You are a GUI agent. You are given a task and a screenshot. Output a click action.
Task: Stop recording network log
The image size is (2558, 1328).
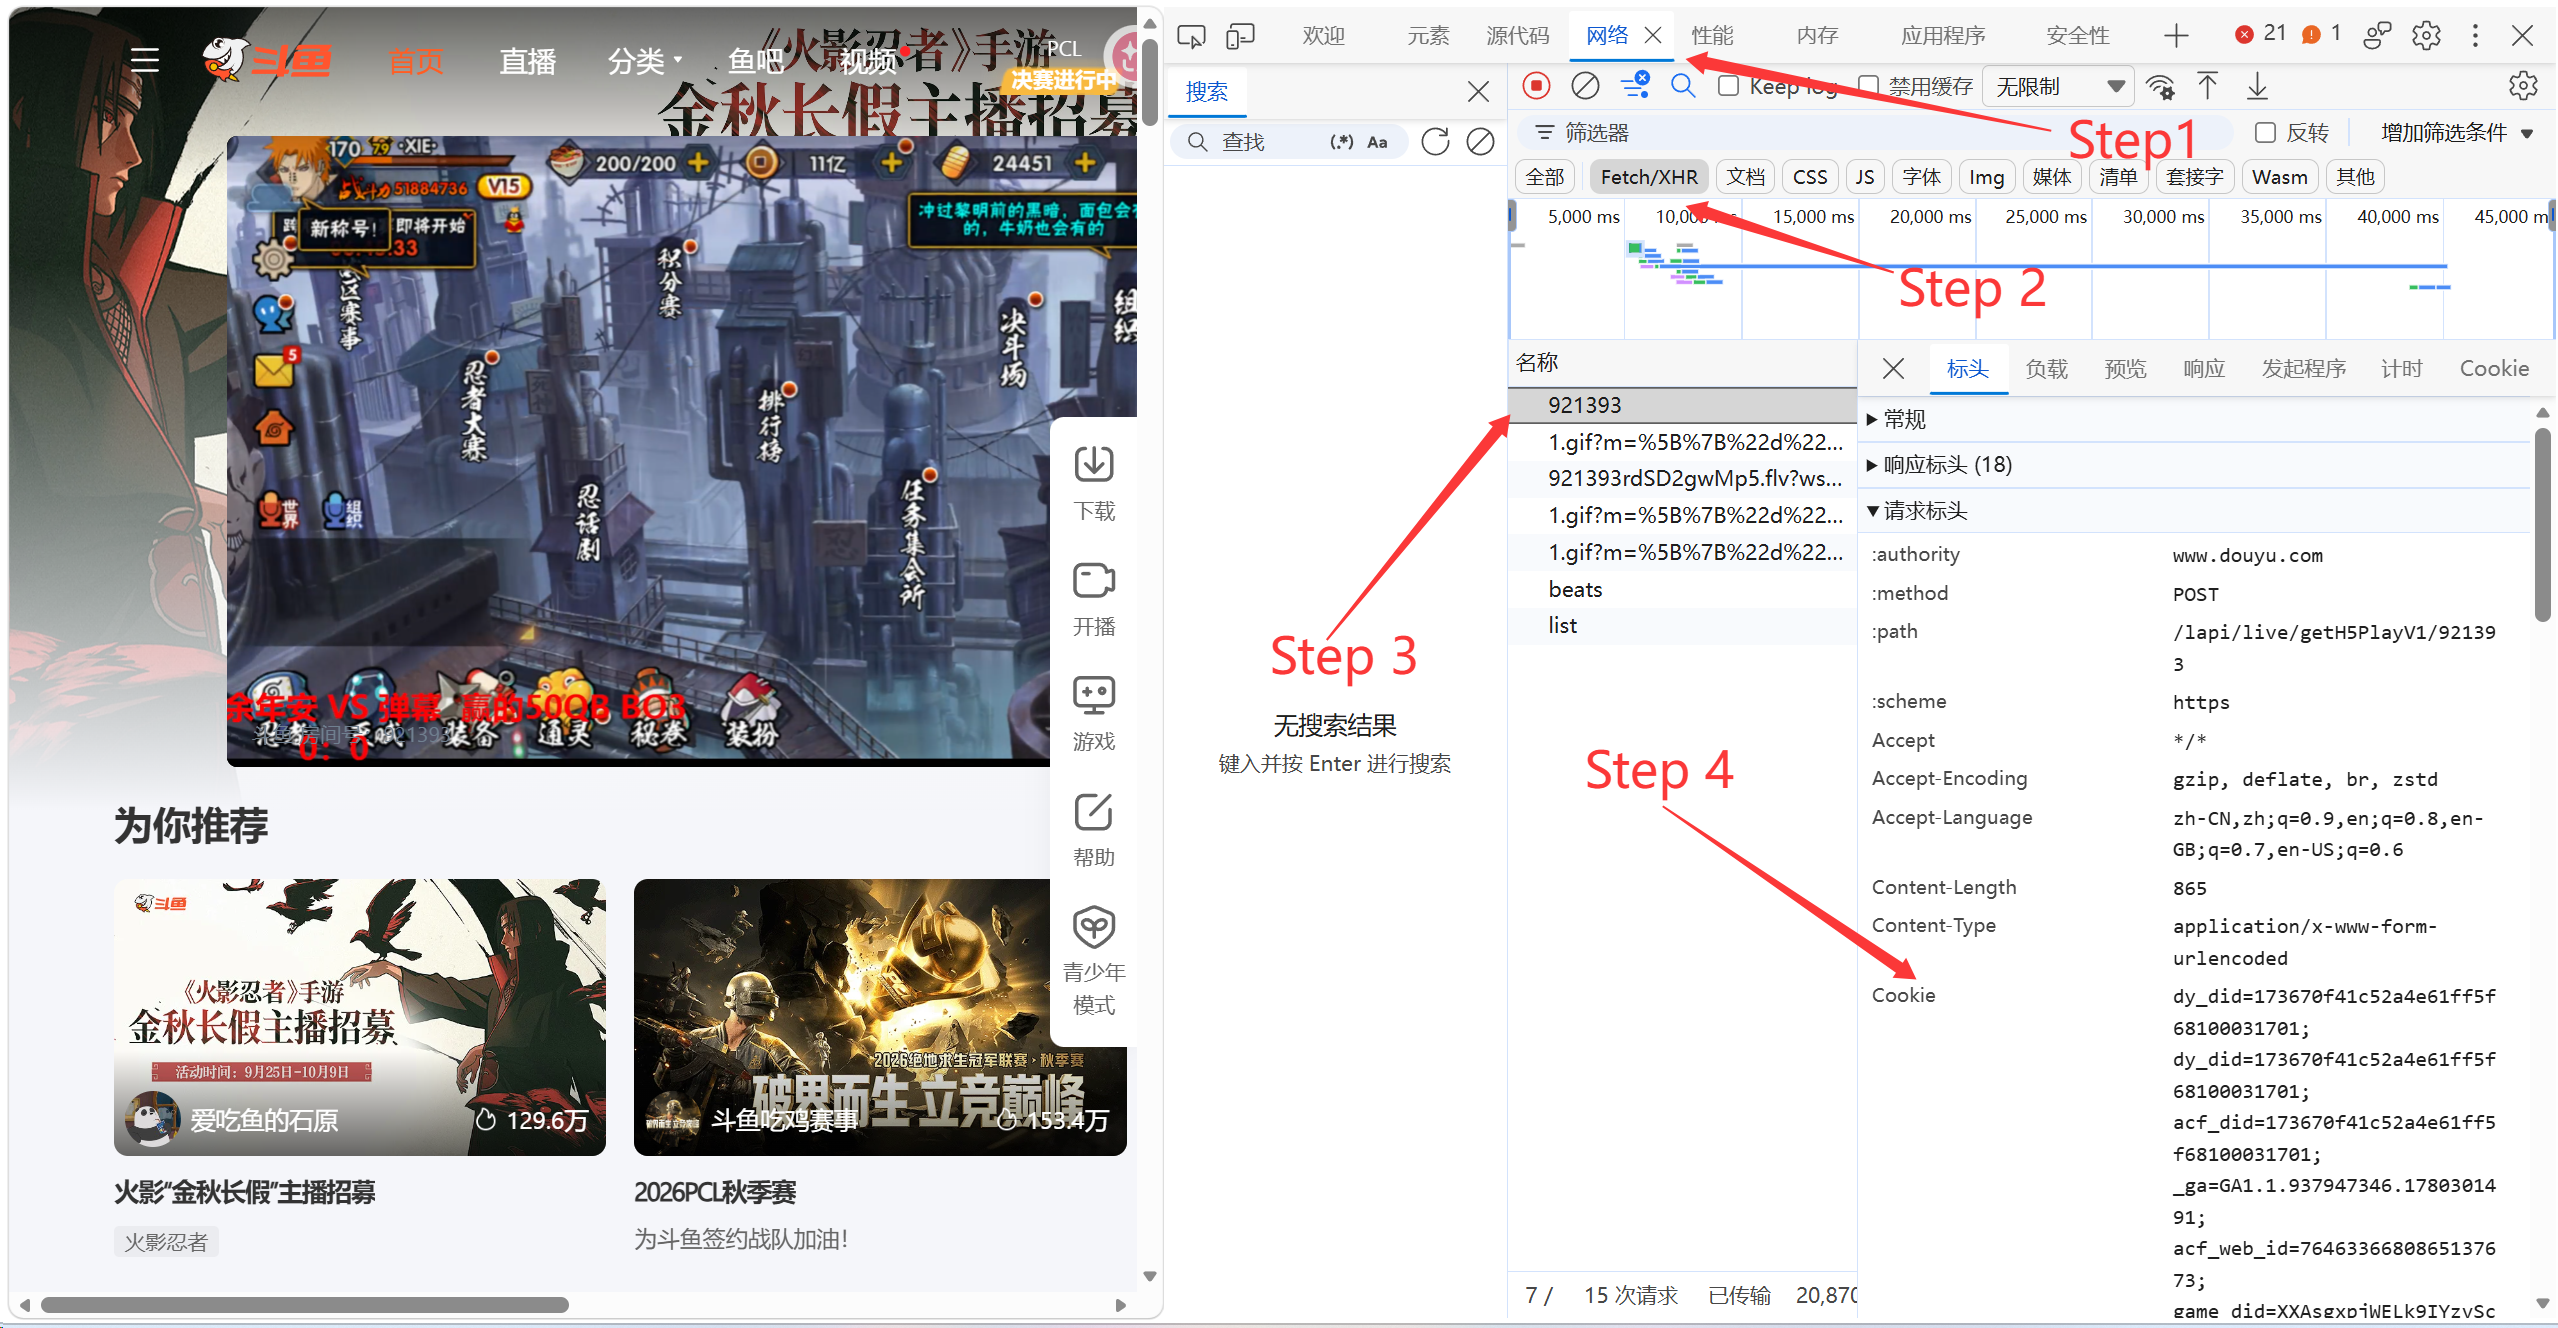click(x=1537, y=86)
